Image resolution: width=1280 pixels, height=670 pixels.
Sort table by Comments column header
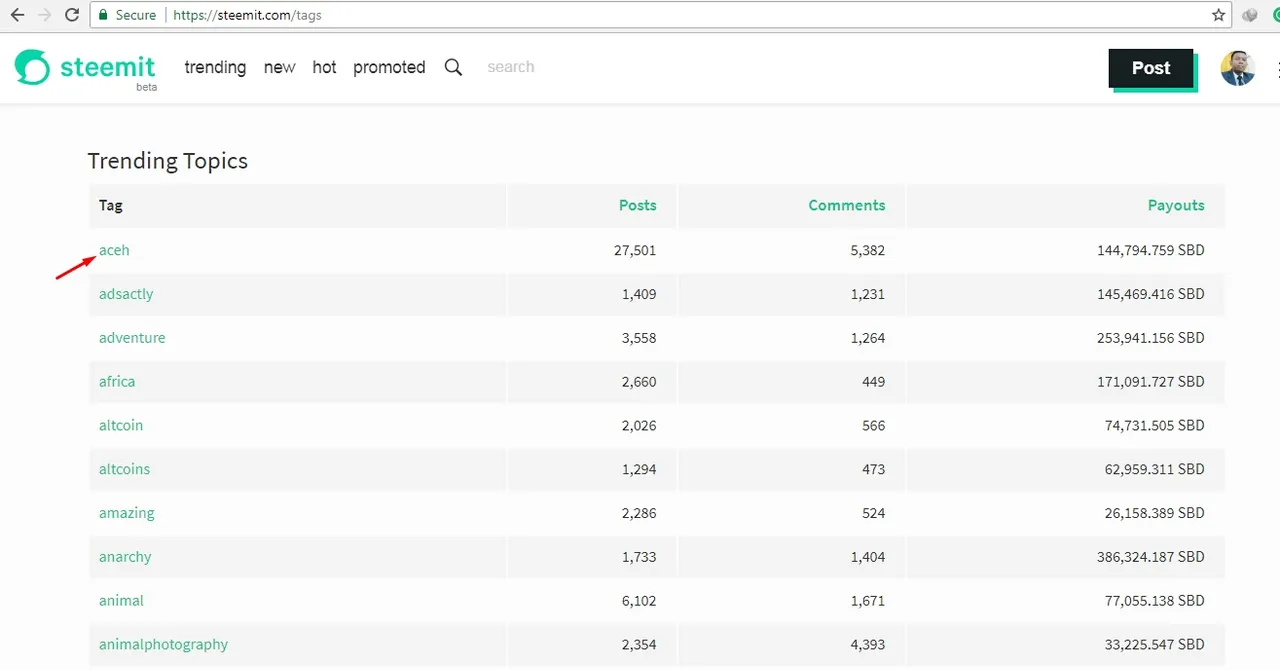(x=847, y=205)
